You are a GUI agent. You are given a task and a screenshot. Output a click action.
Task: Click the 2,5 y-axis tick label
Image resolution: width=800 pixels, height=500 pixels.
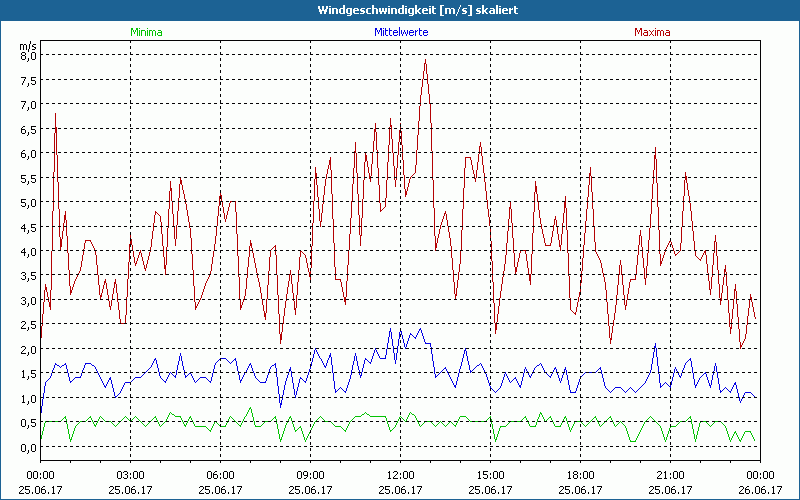point(28,325)
